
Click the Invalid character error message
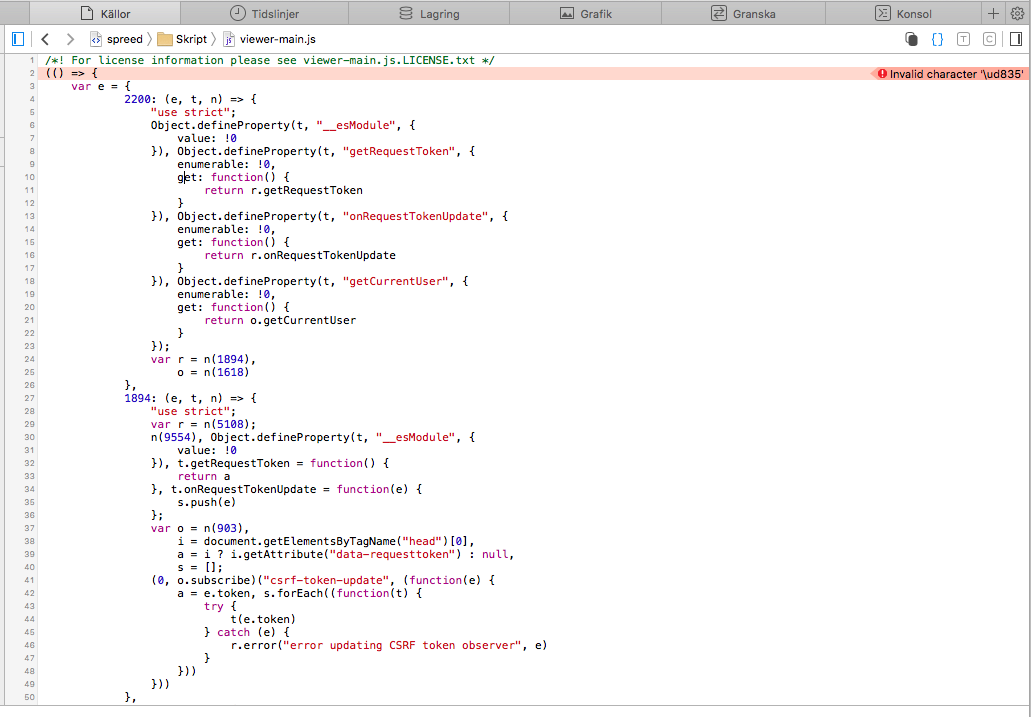956,74
